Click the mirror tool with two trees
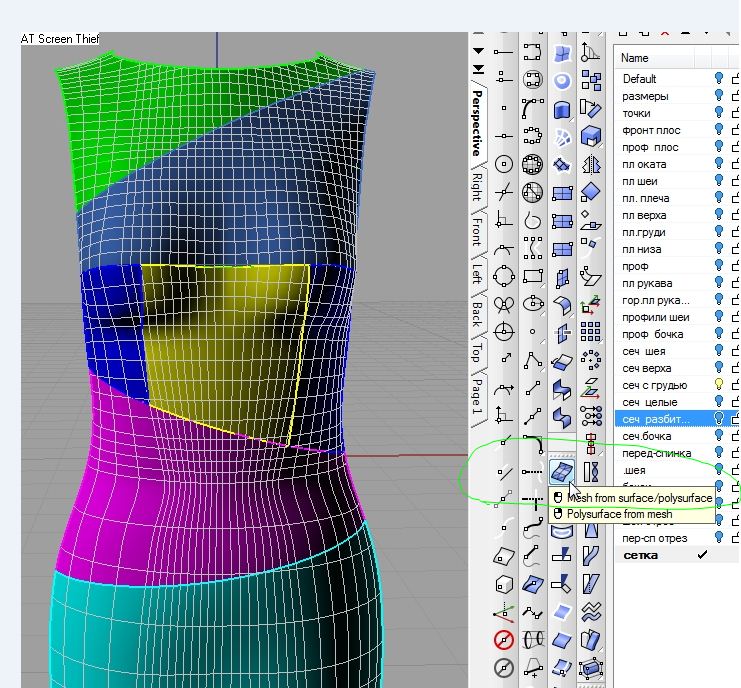The height and width of the screenshot is (688, 741). [x=591, y=164]
